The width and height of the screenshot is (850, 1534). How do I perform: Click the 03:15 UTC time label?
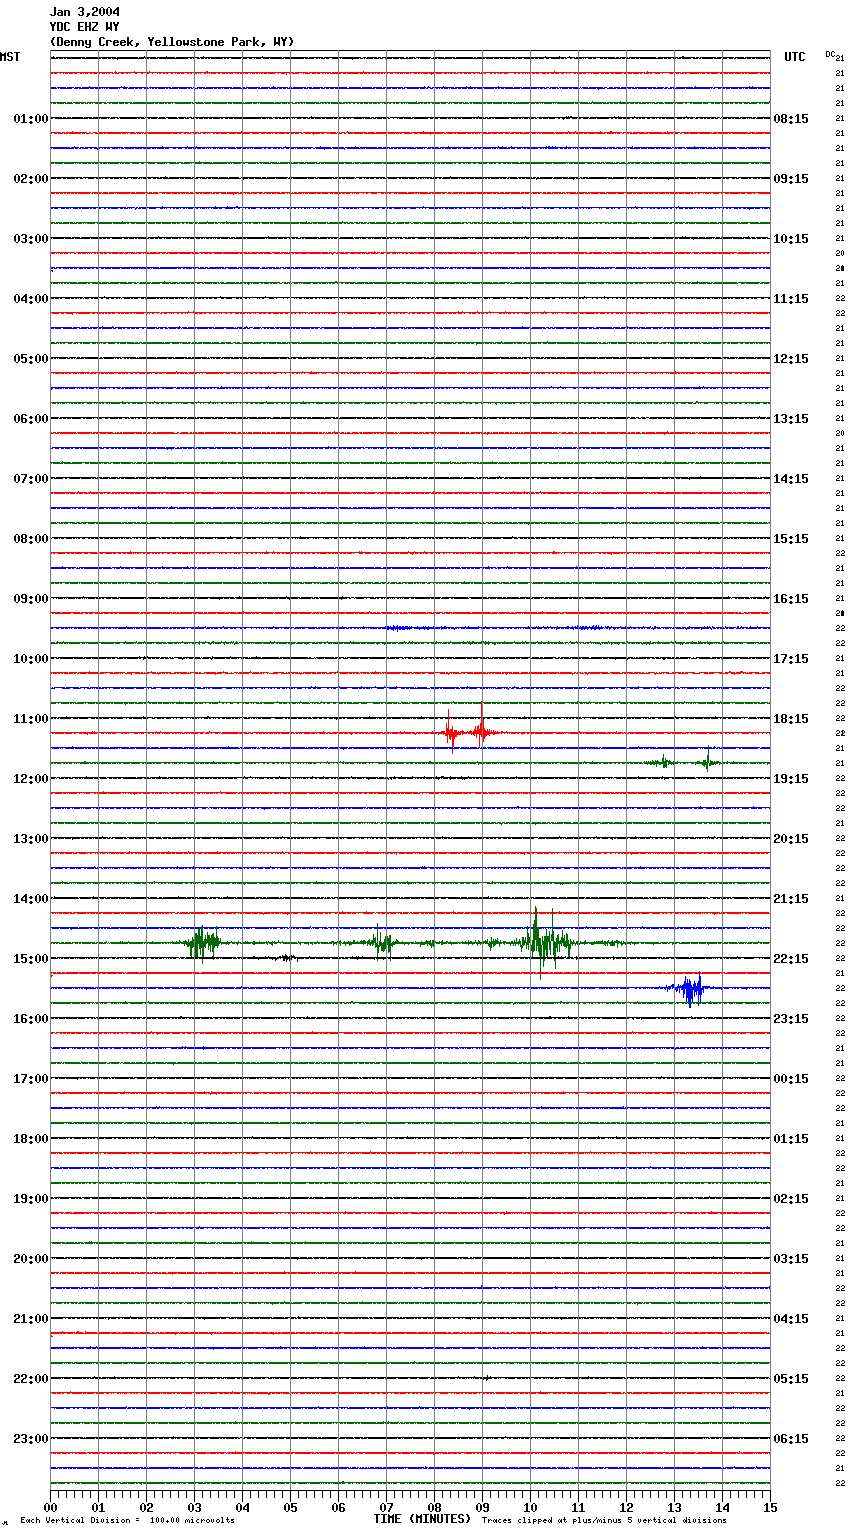click(791, 1259)
